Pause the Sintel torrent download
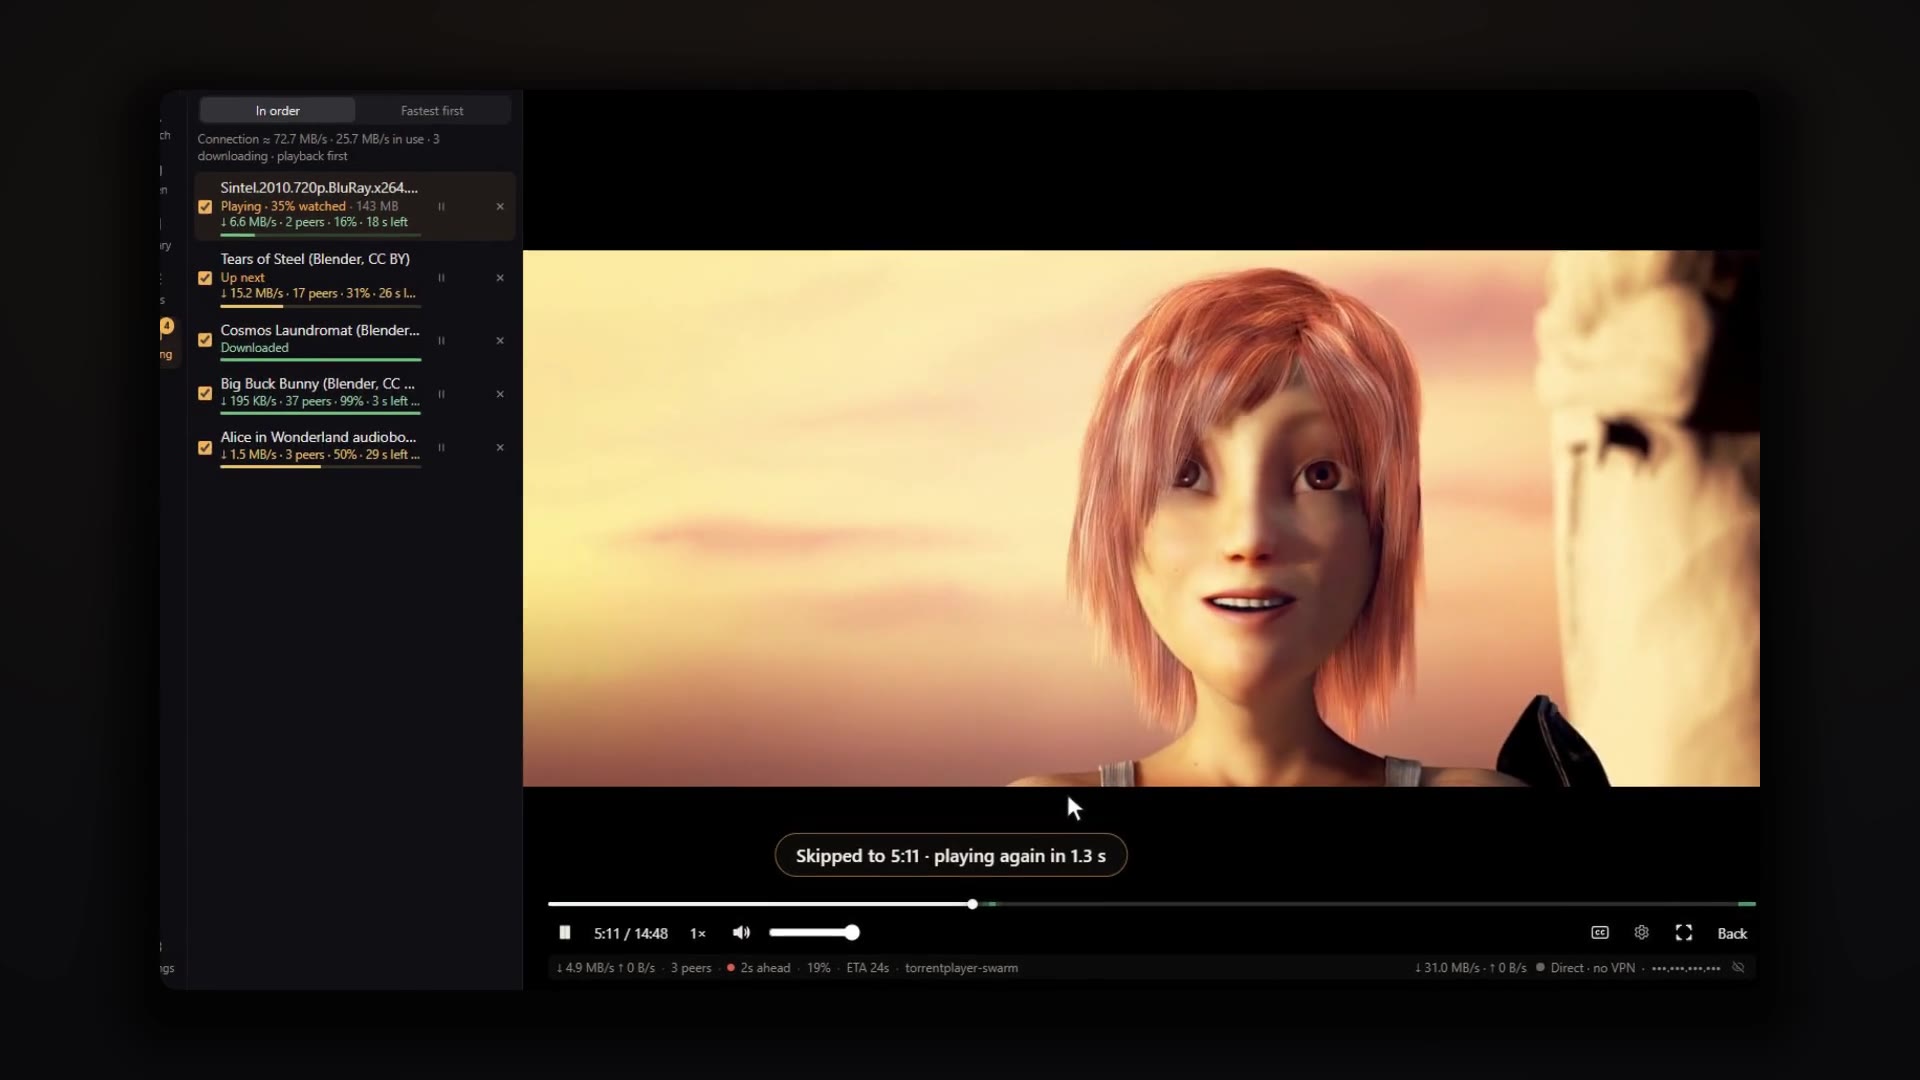The width and height of the screenshot is (1920, 1080). click(x=441, y=207)
